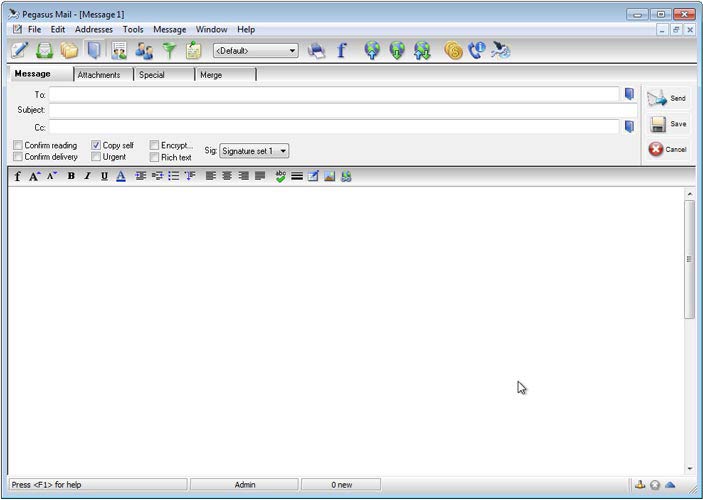This screenshot has width=703, height=500.
Task: Apply bold formatting in editor toolbar
Action: pos(71,176)
